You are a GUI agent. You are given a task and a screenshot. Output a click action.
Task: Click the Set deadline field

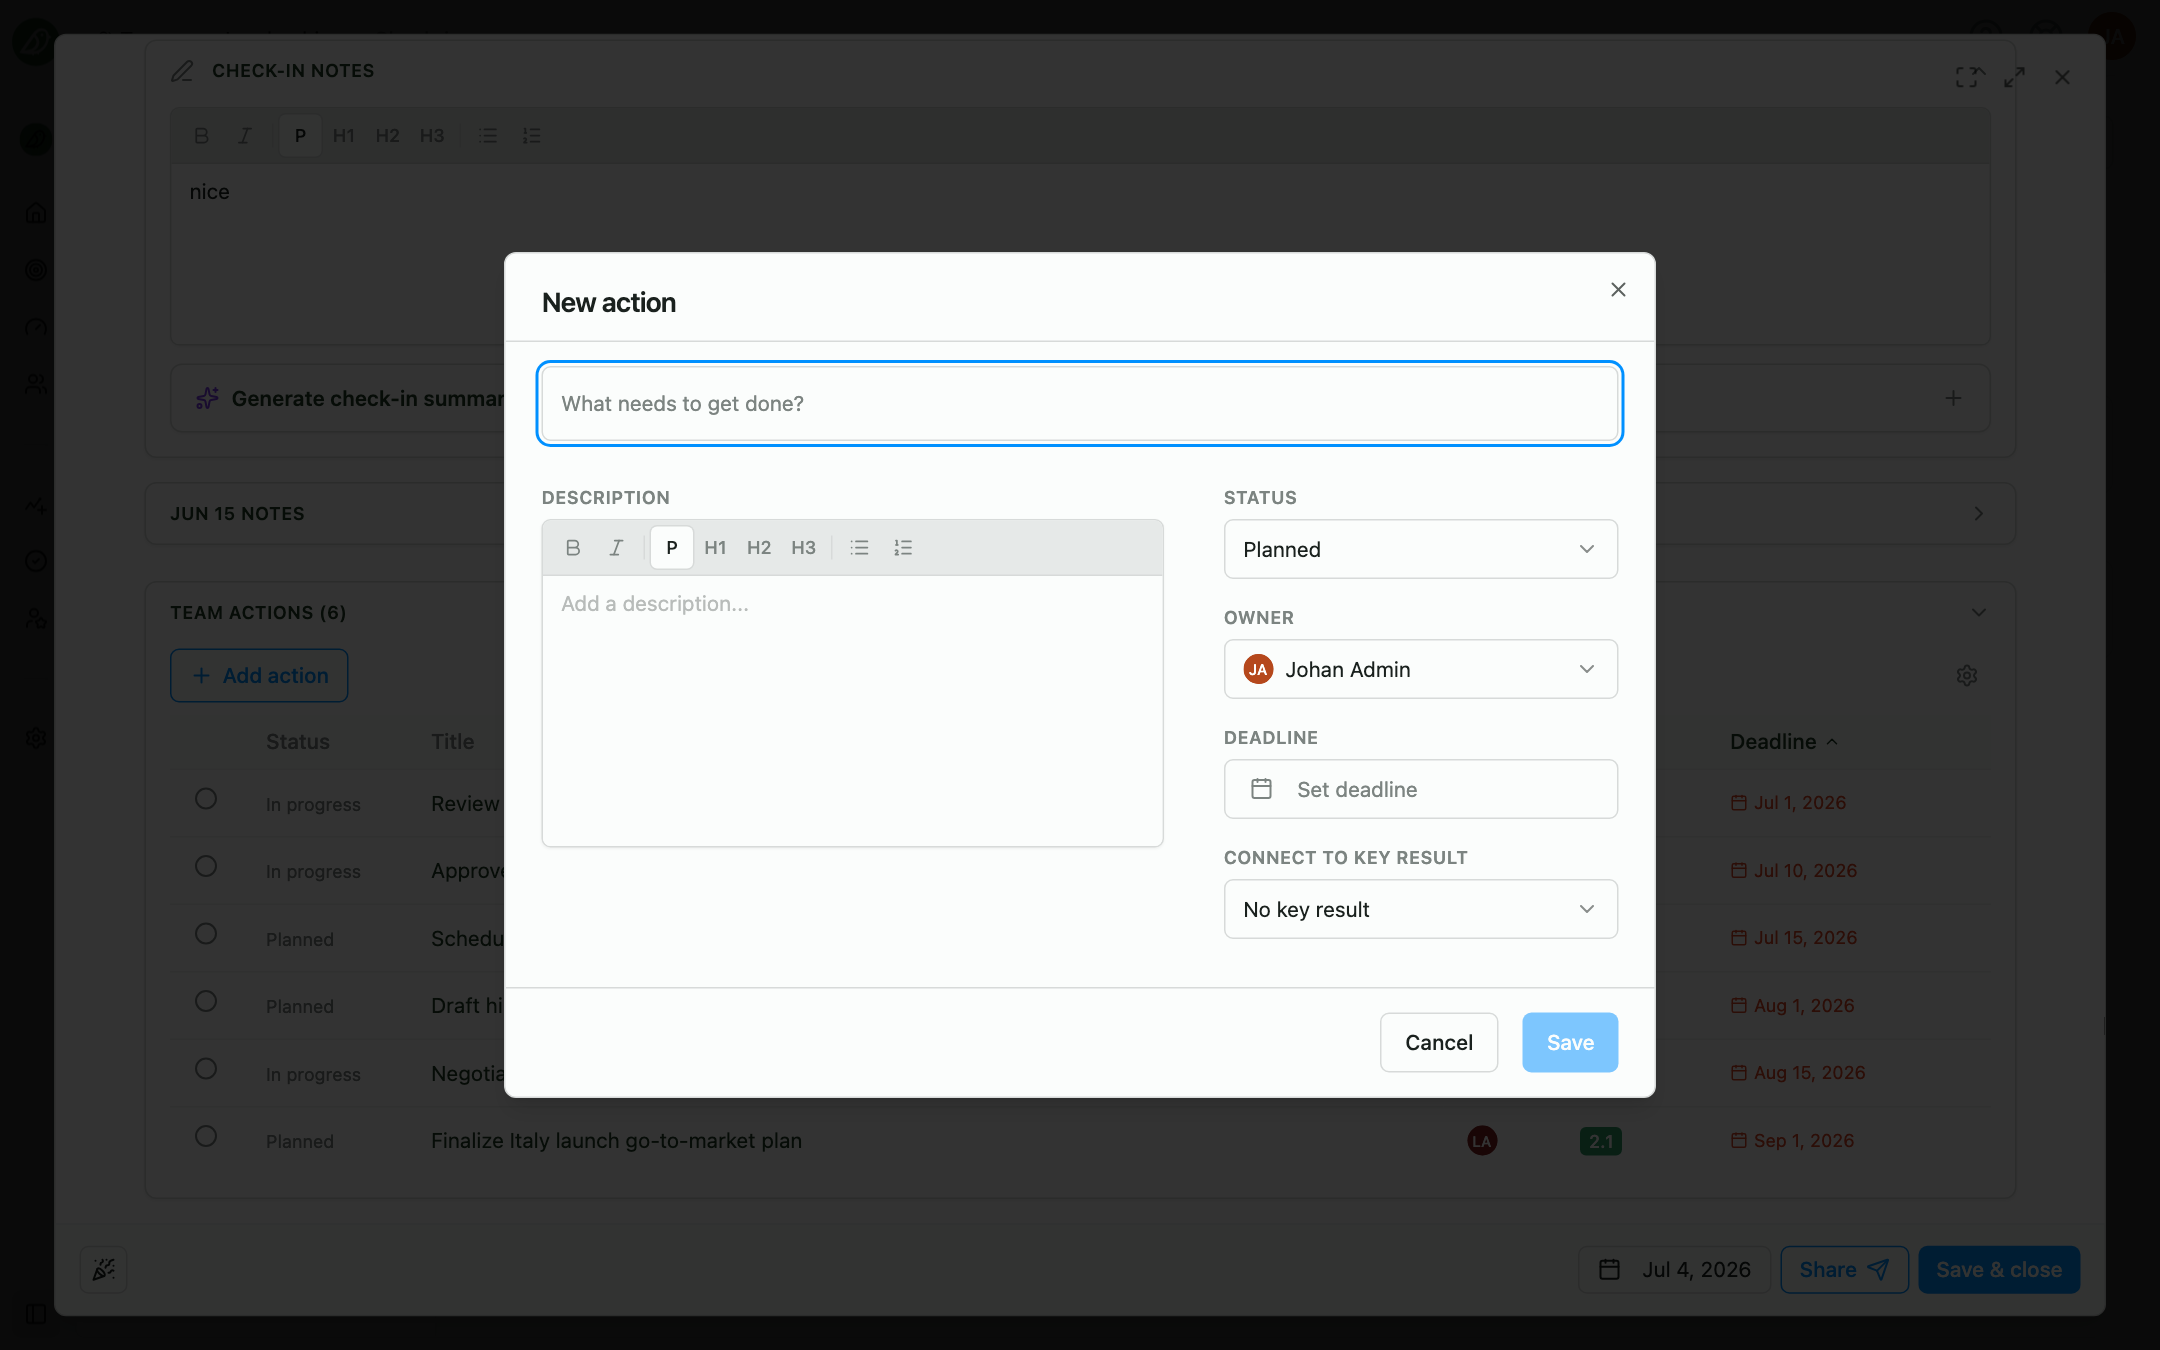pos(1420,789)
